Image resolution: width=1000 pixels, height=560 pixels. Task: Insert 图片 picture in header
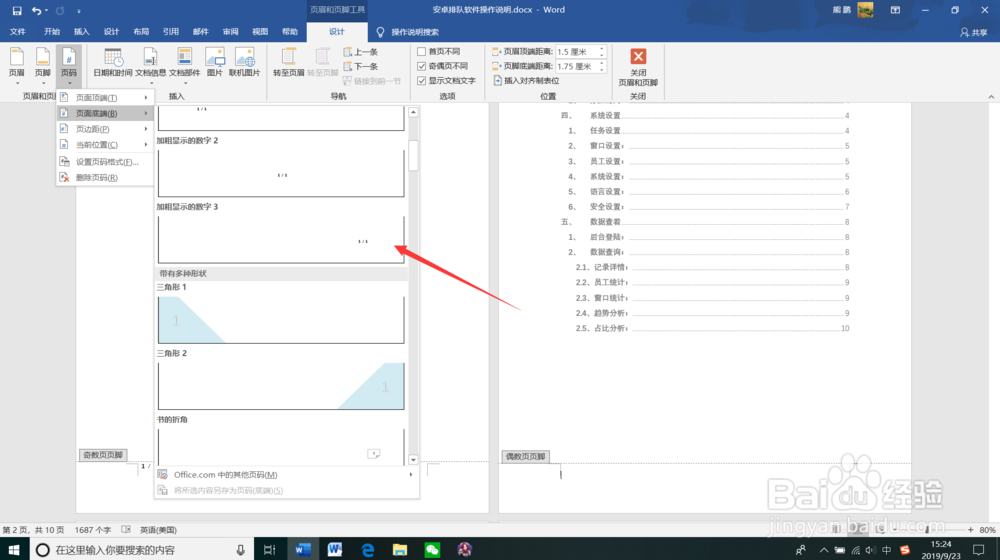215,63
